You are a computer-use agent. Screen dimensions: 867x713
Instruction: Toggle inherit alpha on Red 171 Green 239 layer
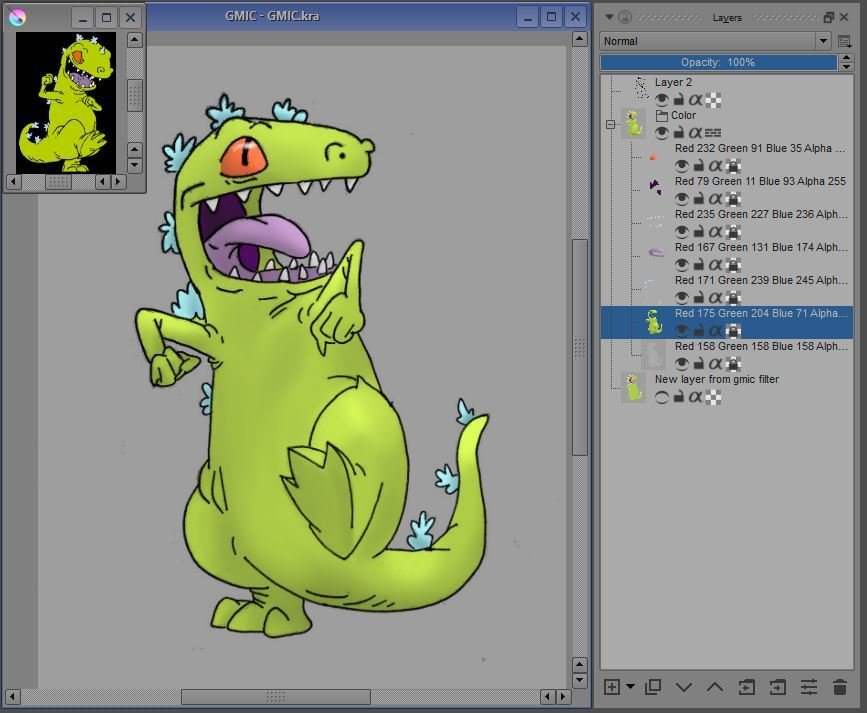715,298
